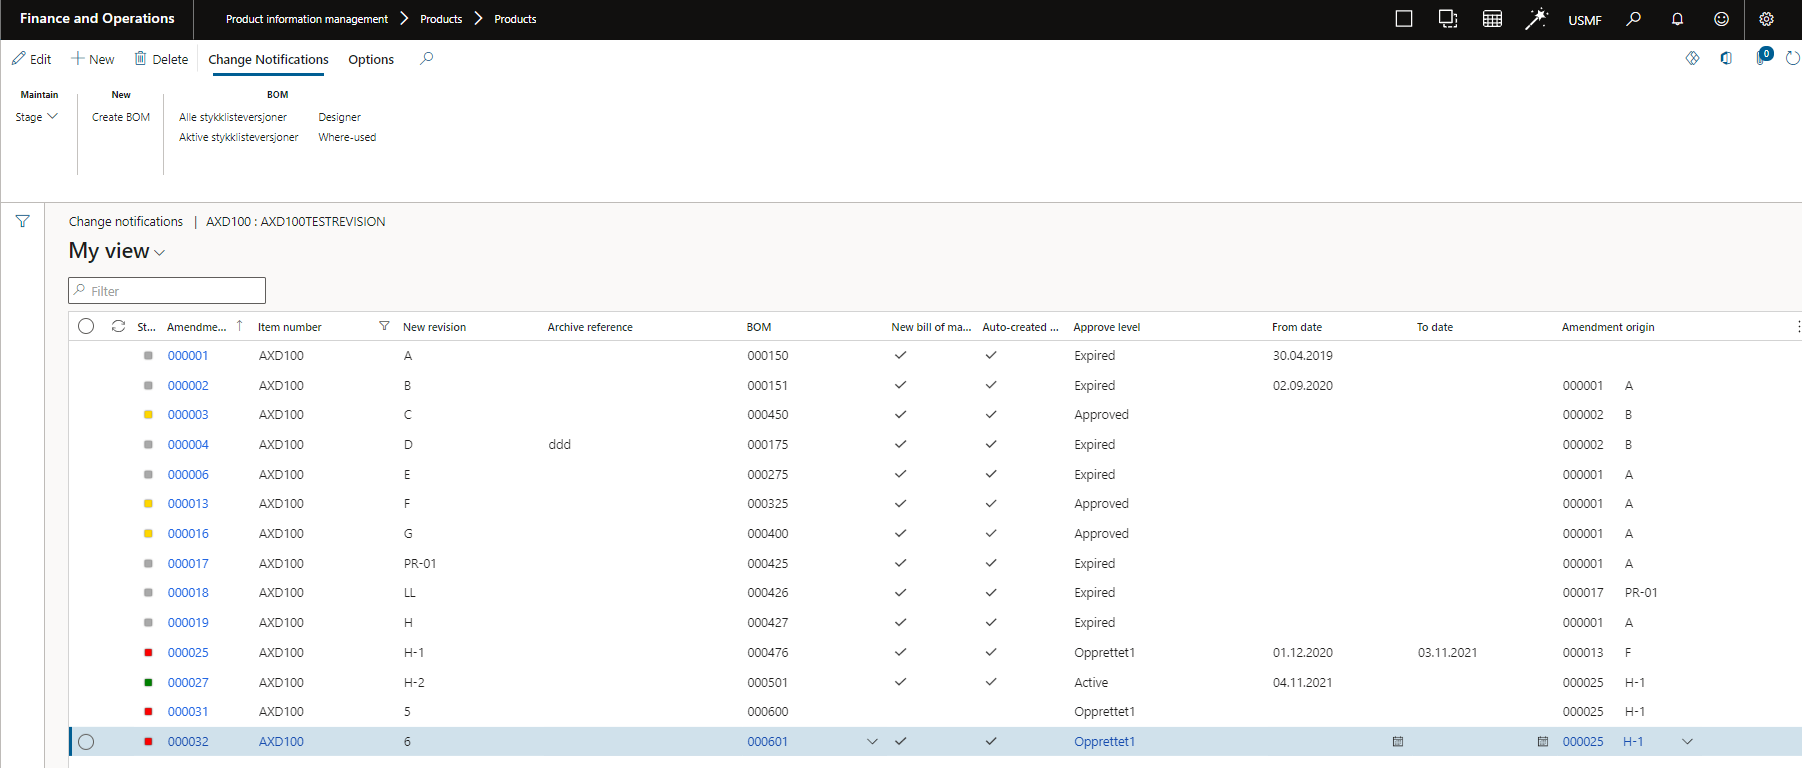The image size is (1802, 768).
Task: Open in Office icon
Action: tap(1726, 58)
